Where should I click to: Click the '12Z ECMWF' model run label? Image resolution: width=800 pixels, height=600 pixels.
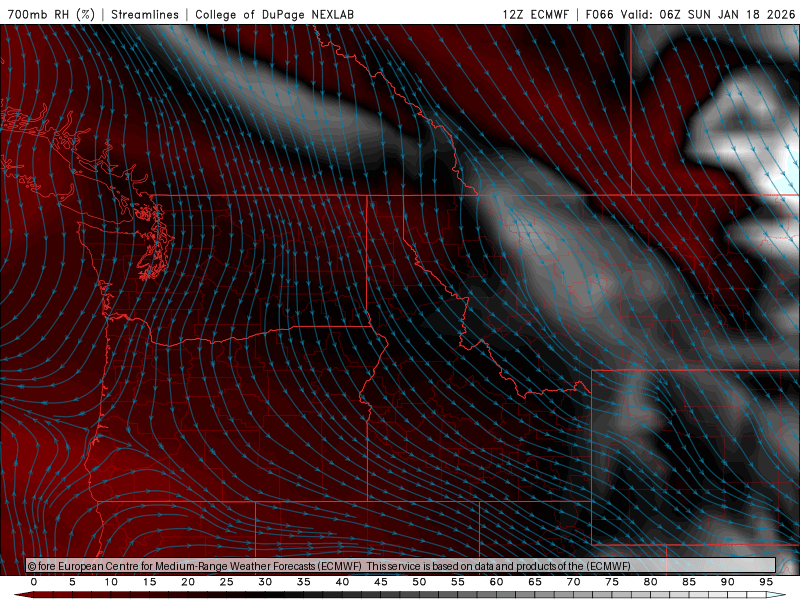tap(535, 14)
